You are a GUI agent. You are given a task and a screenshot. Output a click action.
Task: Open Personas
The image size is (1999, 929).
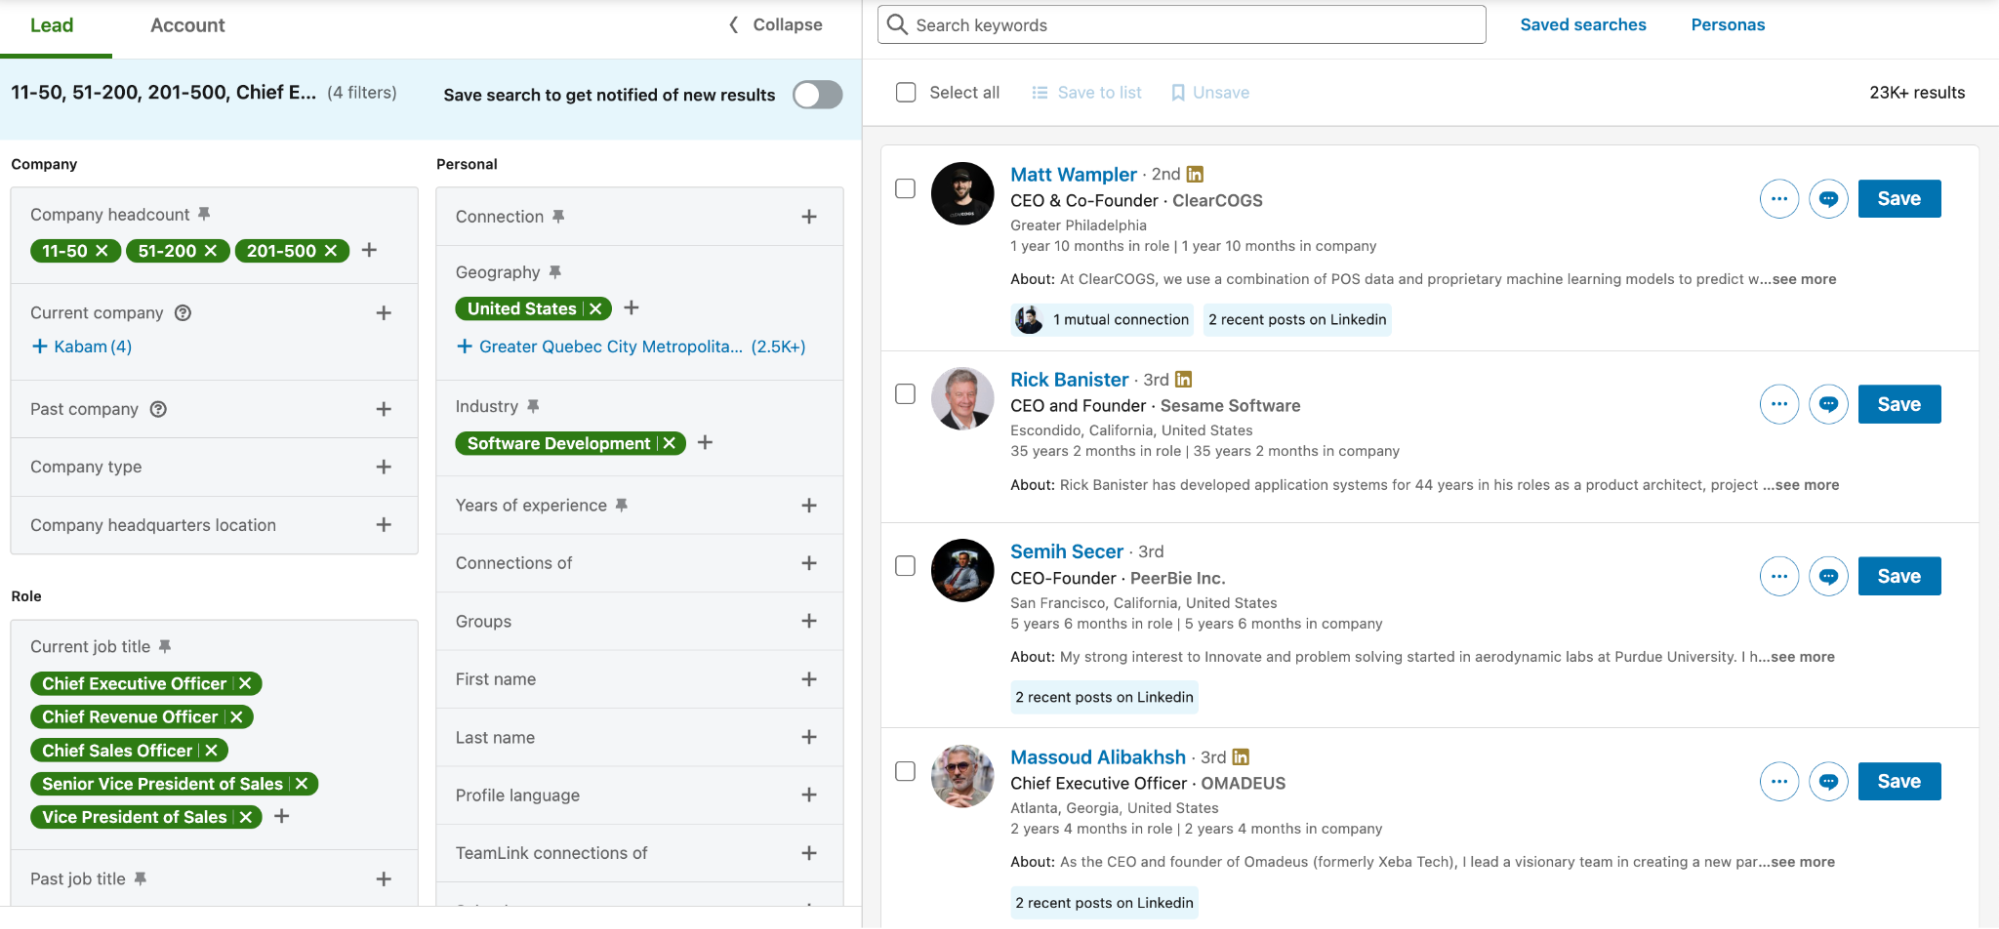(1728, 25)
